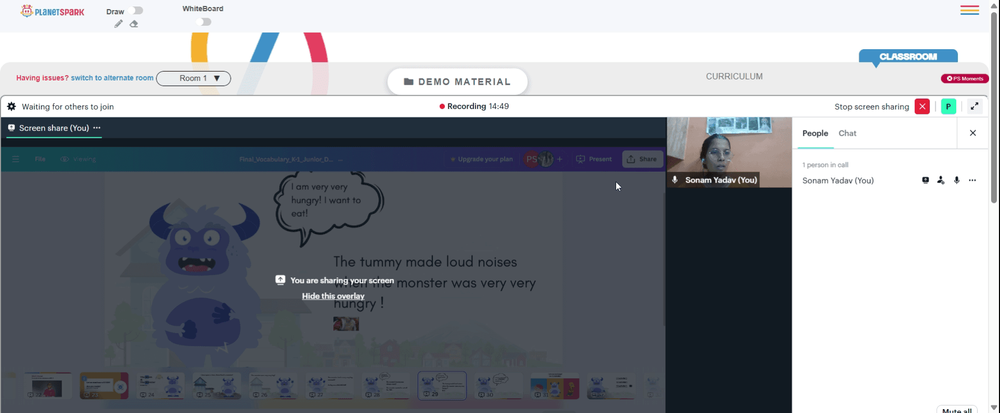
Task: Toggle the WhiteBoard switch
Action: 203,22
